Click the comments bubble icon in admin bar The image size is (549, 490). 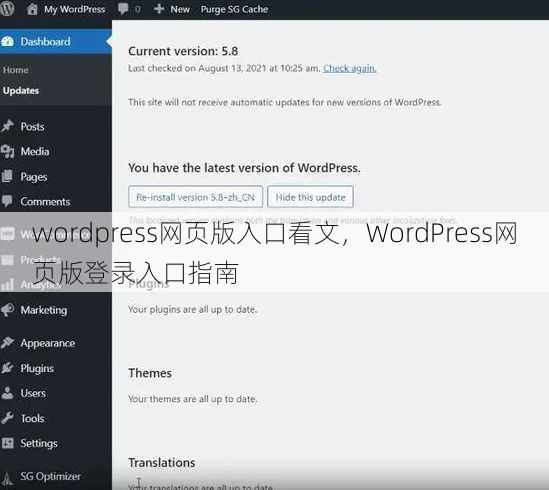coord(123,9)
